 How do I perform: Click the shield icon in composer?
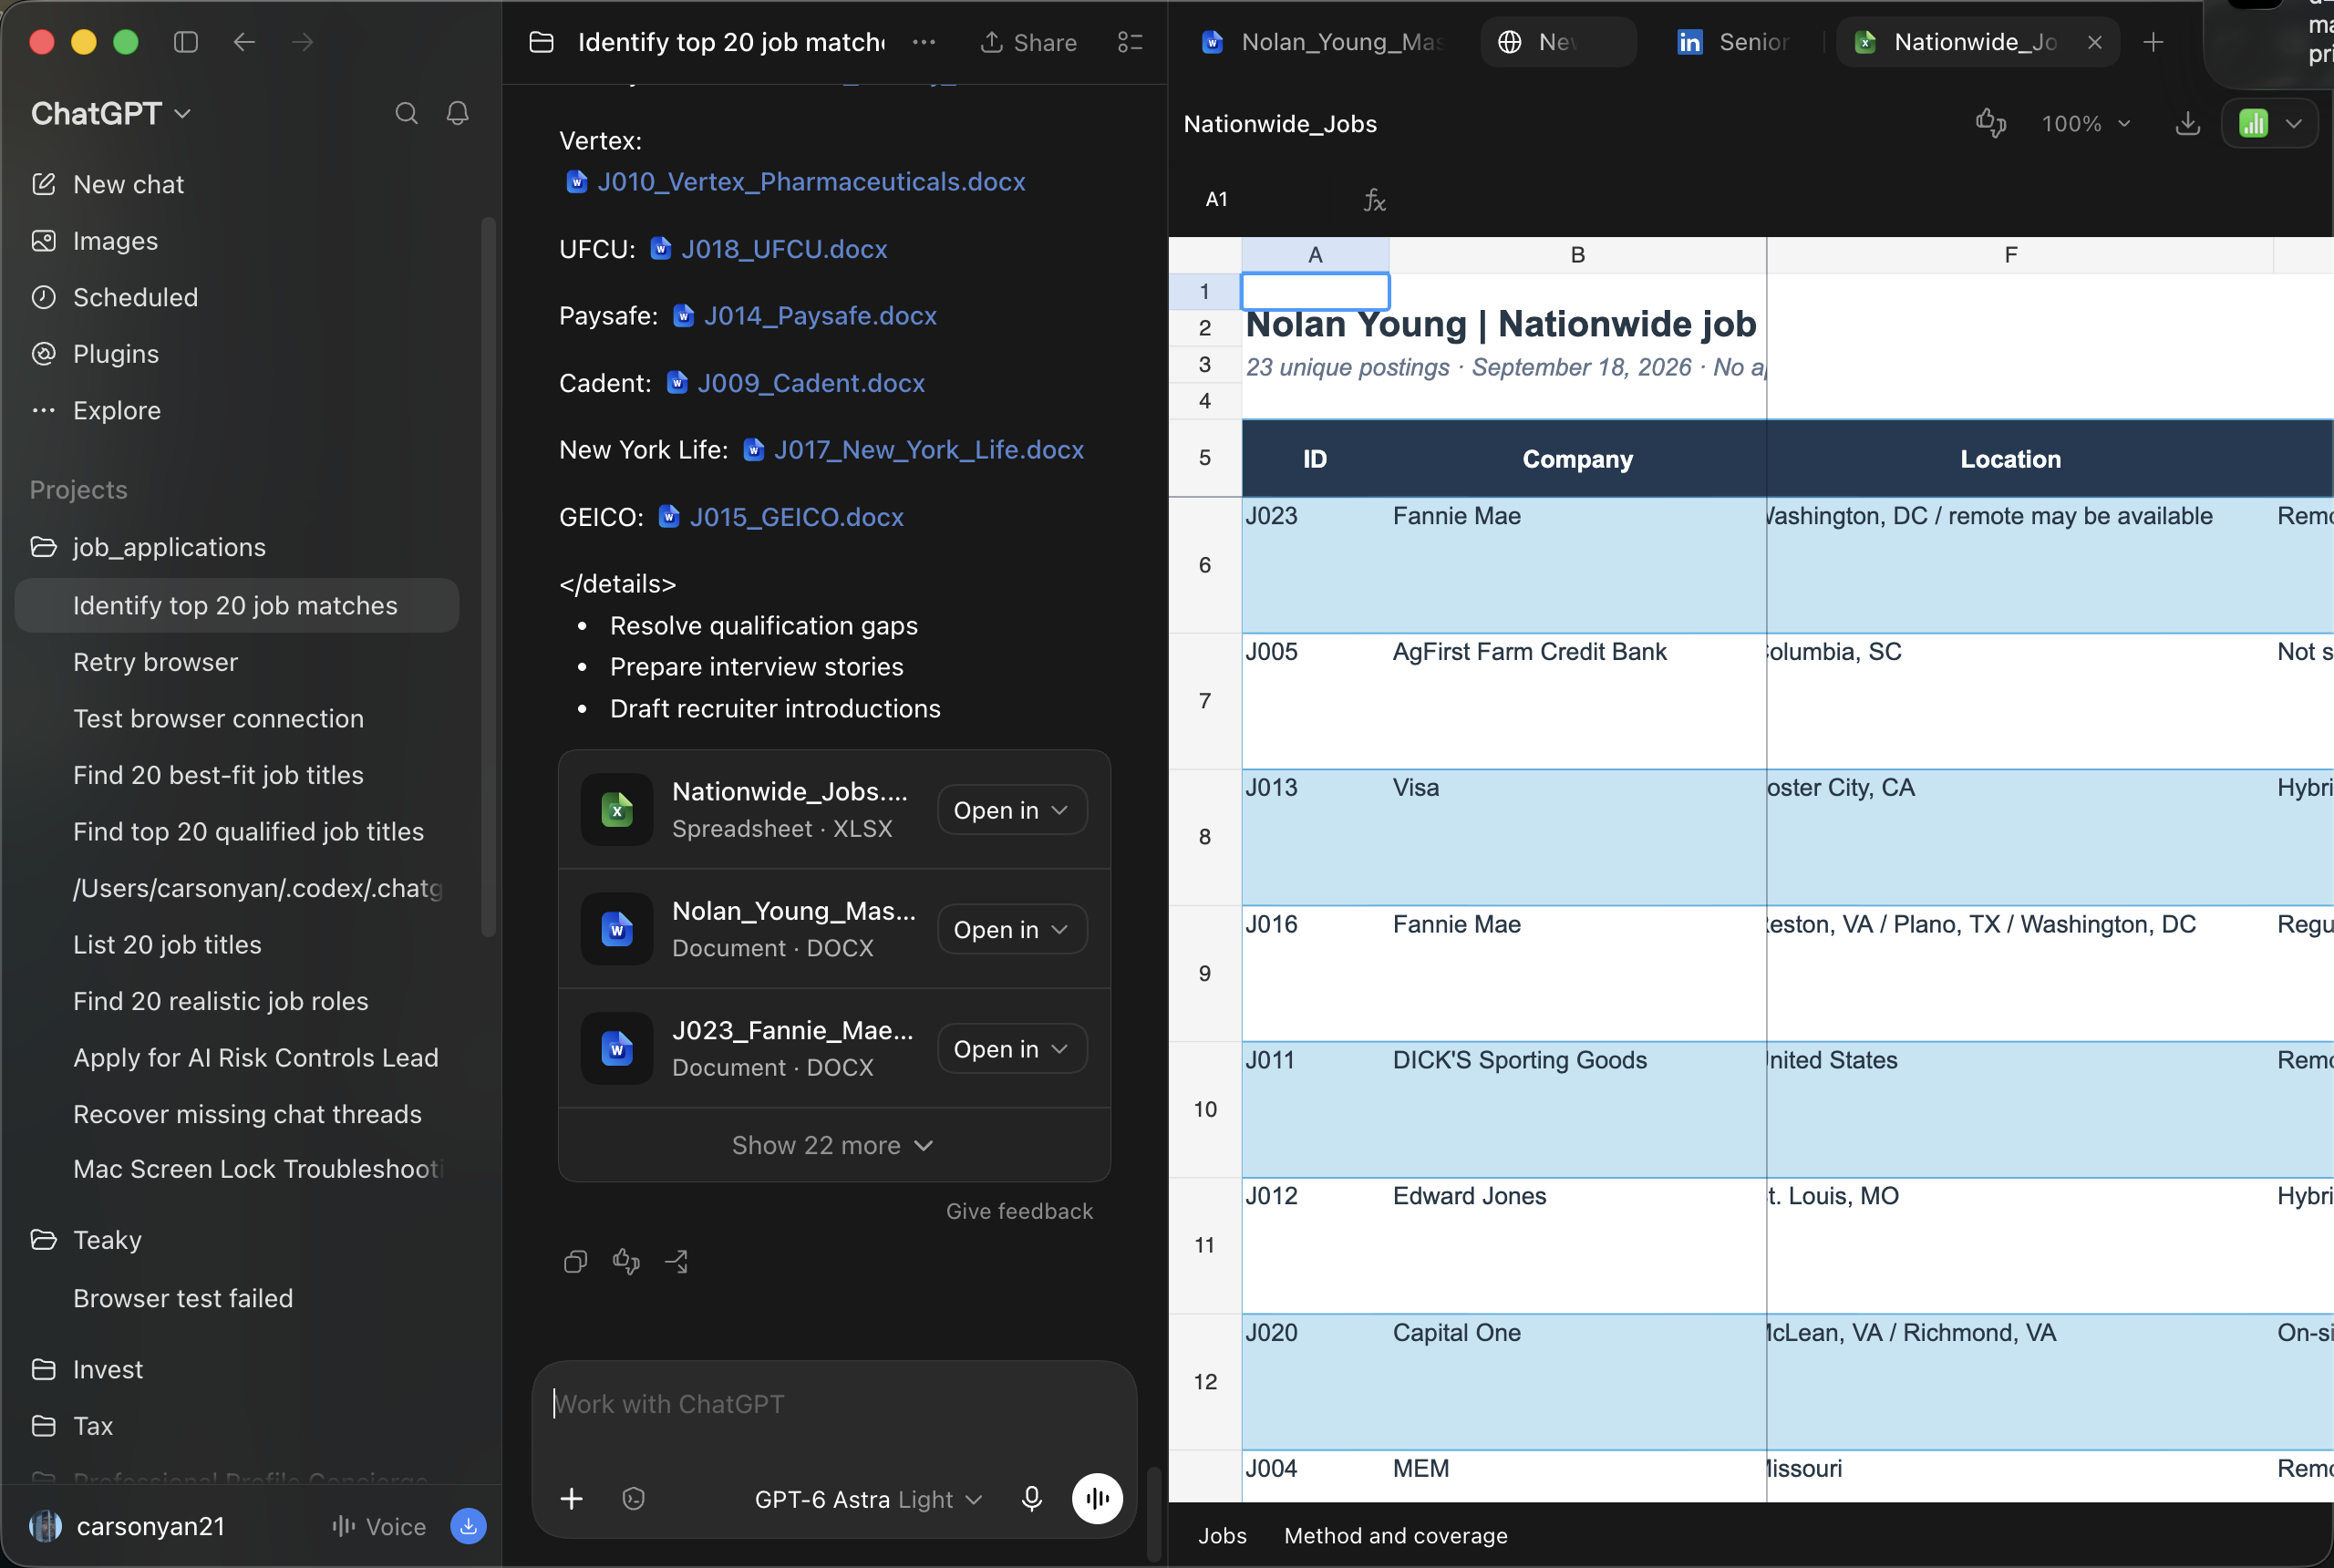(x=633, y=1498)
